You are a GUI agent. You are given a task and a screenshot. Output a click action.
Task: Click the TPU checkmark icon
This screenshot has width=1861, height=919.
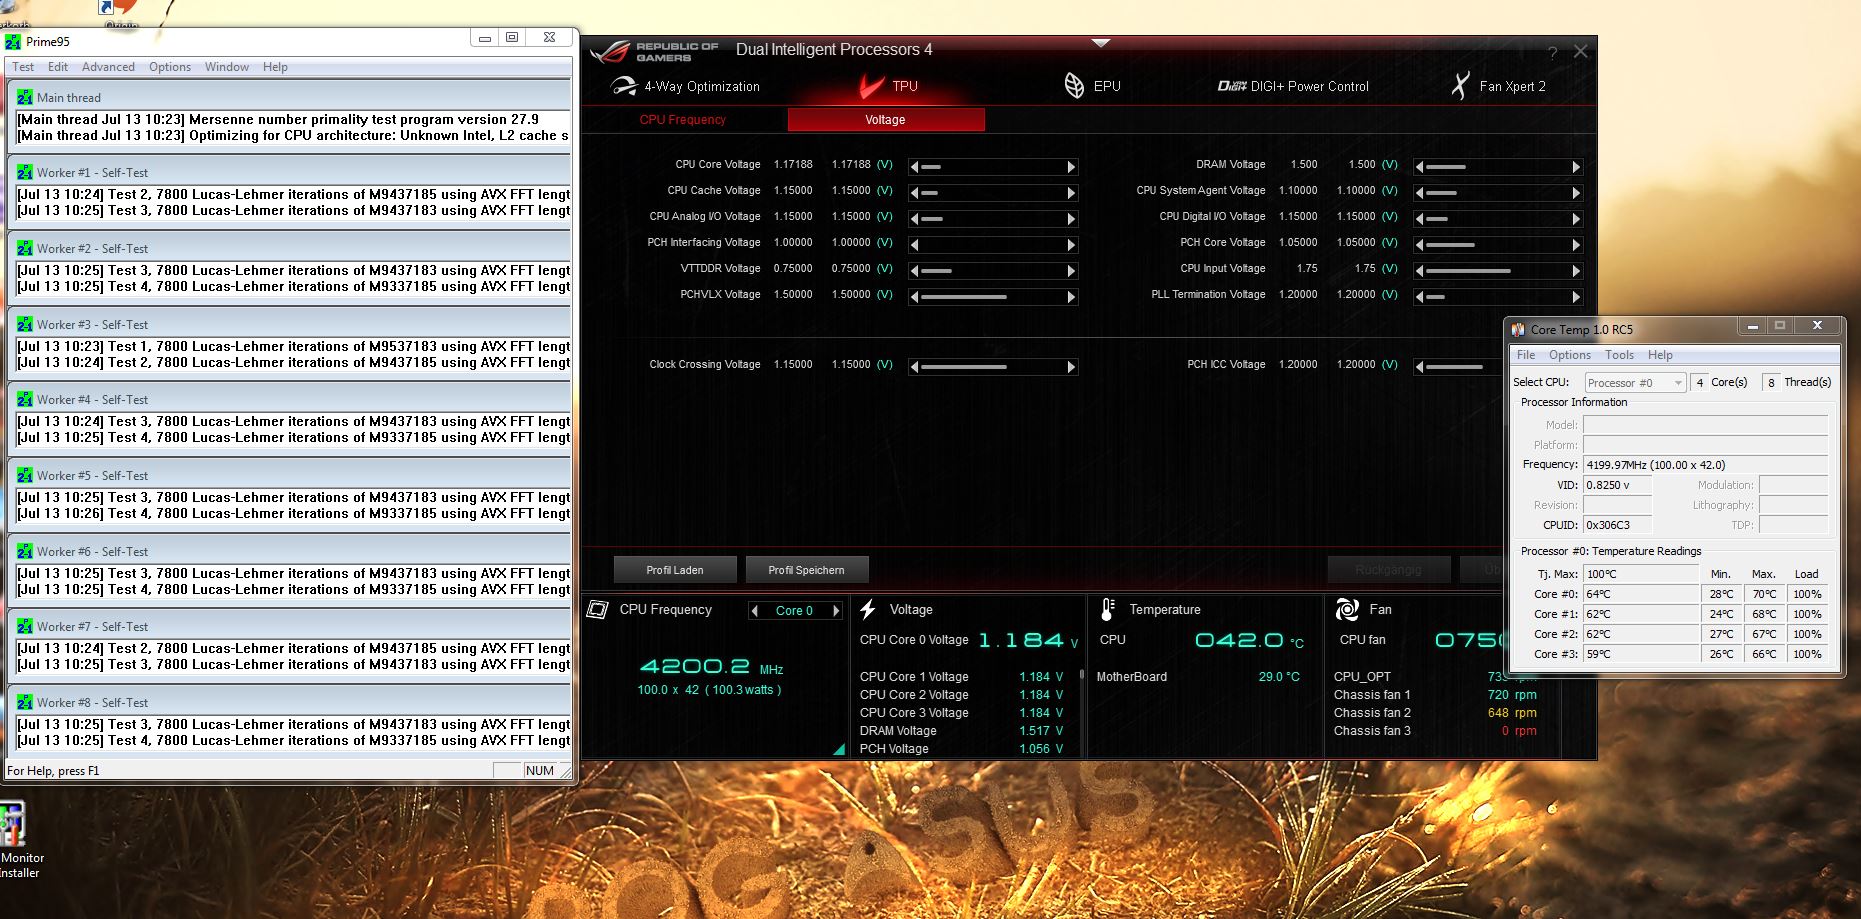point(871,86)
